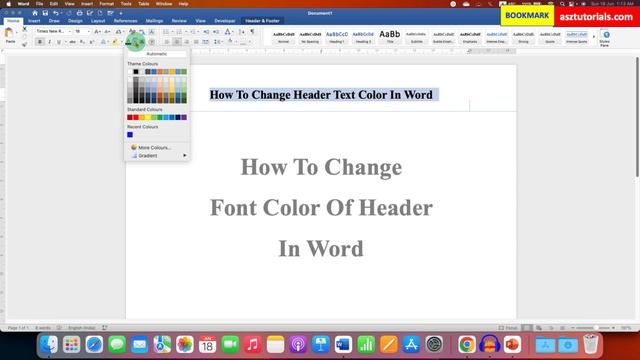The image size is (640, 360).
Task: Expand the styles gallery arrow
Action: [594, 36]
